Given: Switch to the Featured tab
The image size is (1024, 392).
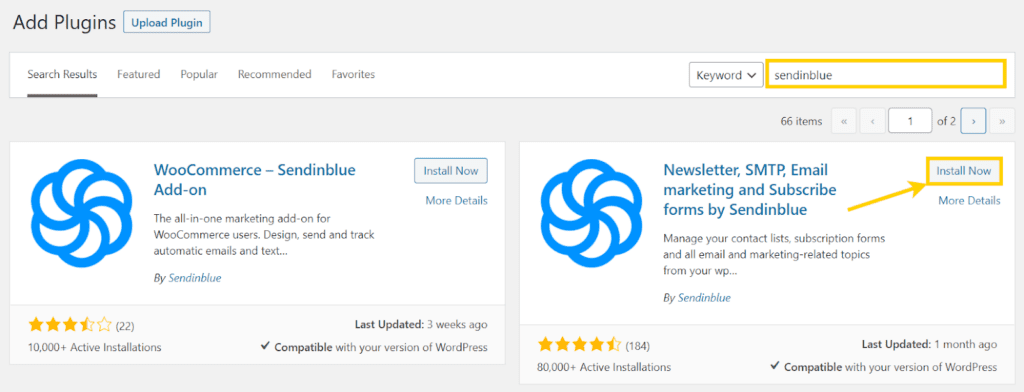Looking at the screenshot, I should pos(138,74).
